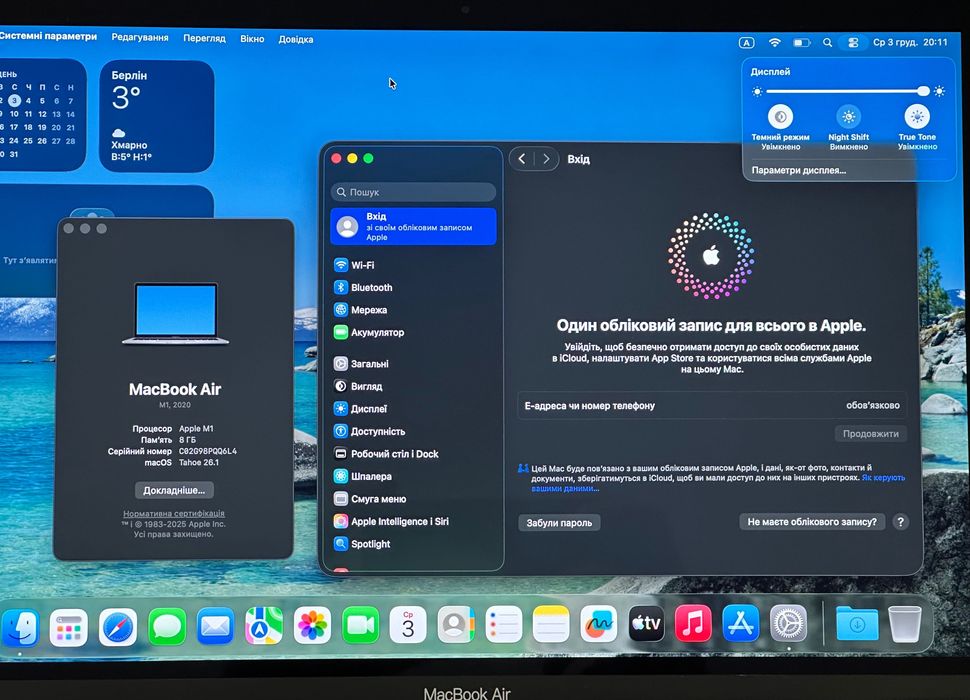
Task: Launch Freeform from the Dock
Action: [598, 624]
